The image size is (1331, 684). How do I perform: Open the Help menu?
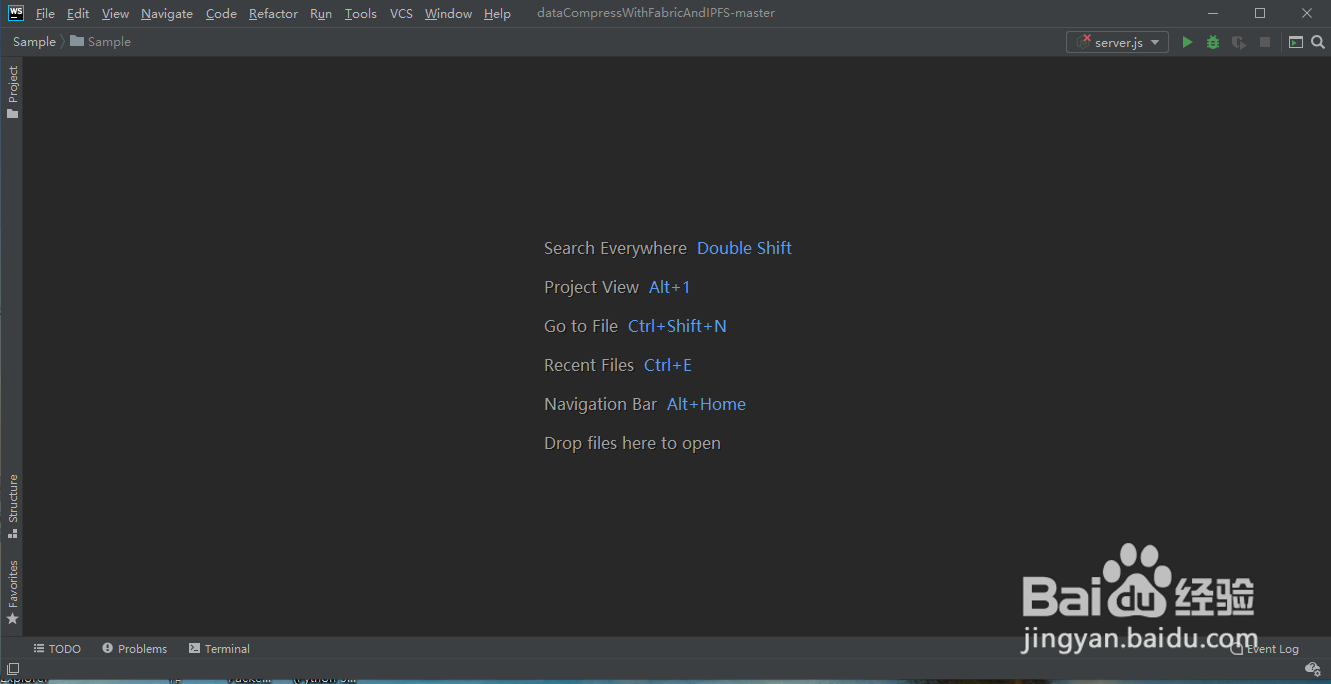pyautogui.click(x=497, y=13)
